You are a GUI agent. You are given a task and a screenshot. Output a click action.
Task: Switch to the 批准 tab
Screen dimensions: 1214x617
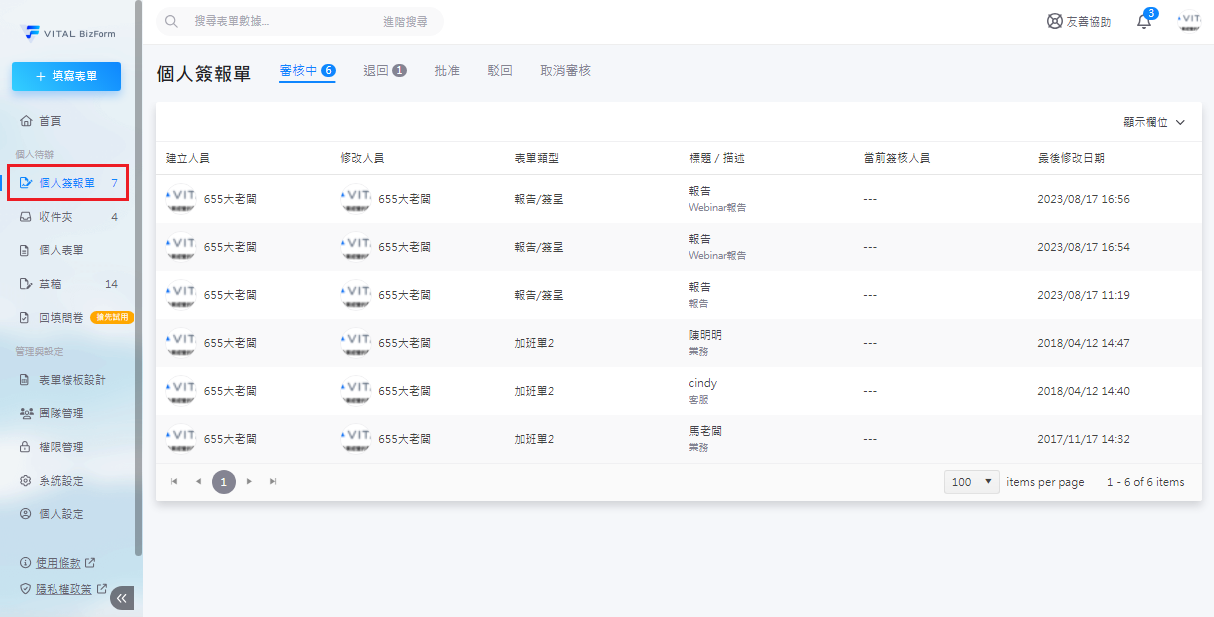tap(447, 71)
